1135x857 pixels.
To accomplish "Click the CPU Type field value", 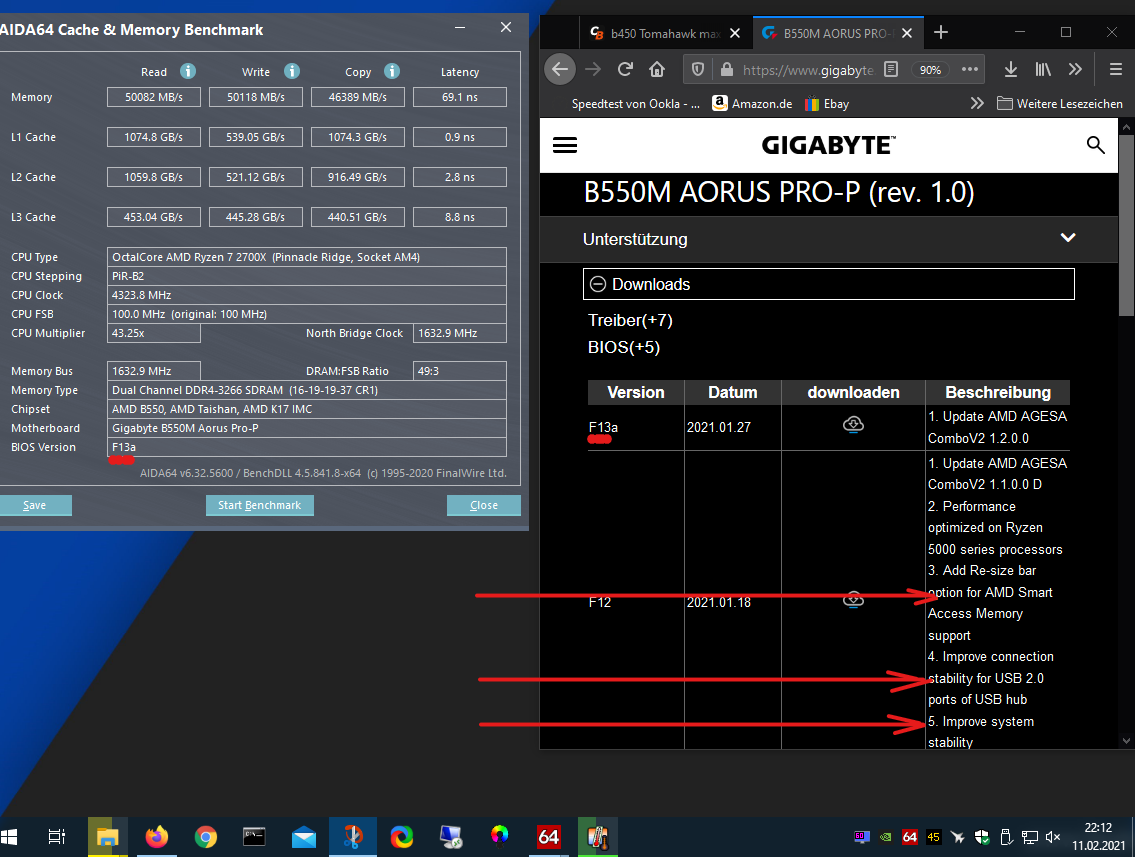I will click(x=307, y=257).
